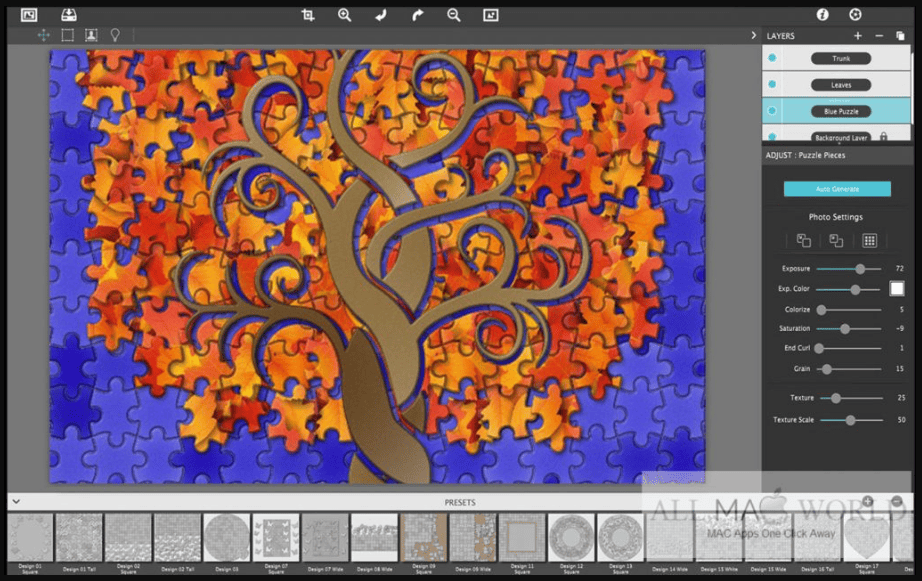Toggle visibility of the Background Layer
922x581 pixels.
772,136
